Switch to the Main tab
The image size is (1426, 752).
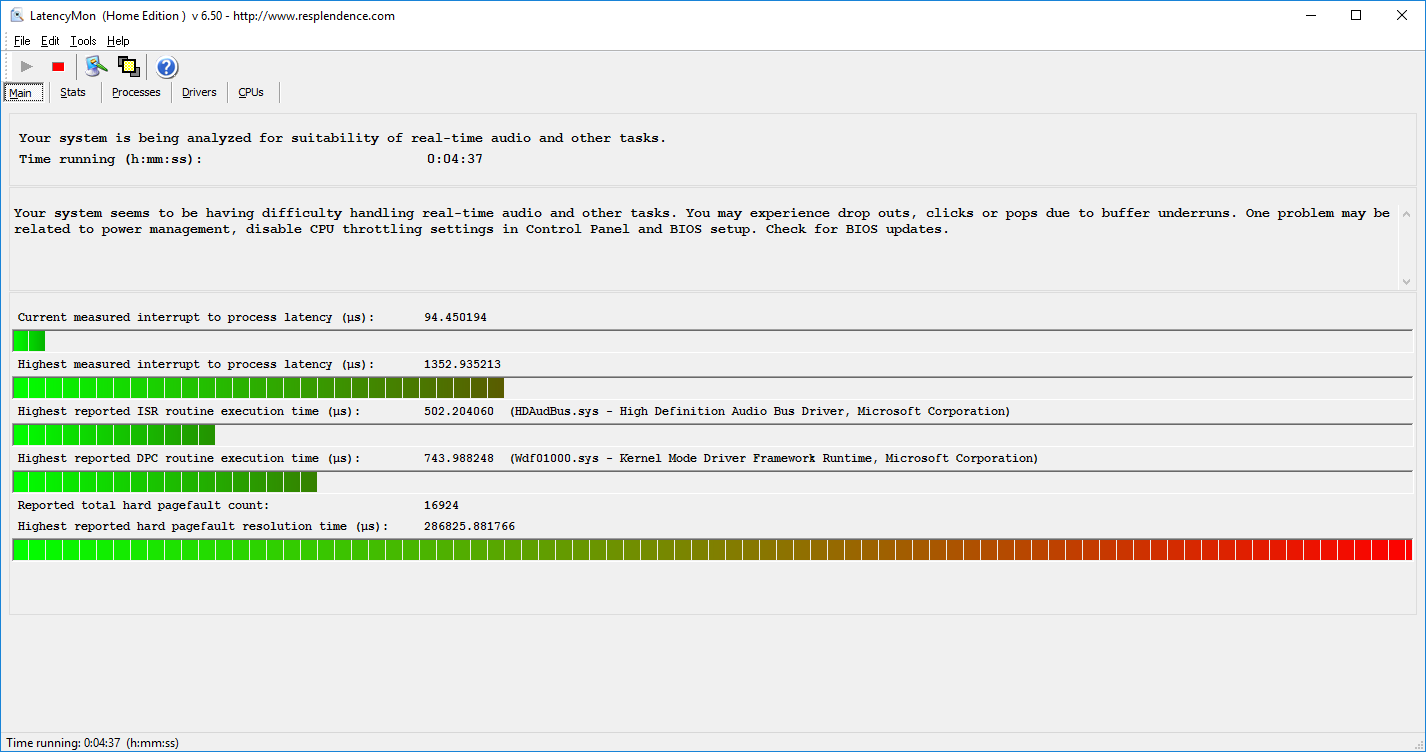pos(21,93)
